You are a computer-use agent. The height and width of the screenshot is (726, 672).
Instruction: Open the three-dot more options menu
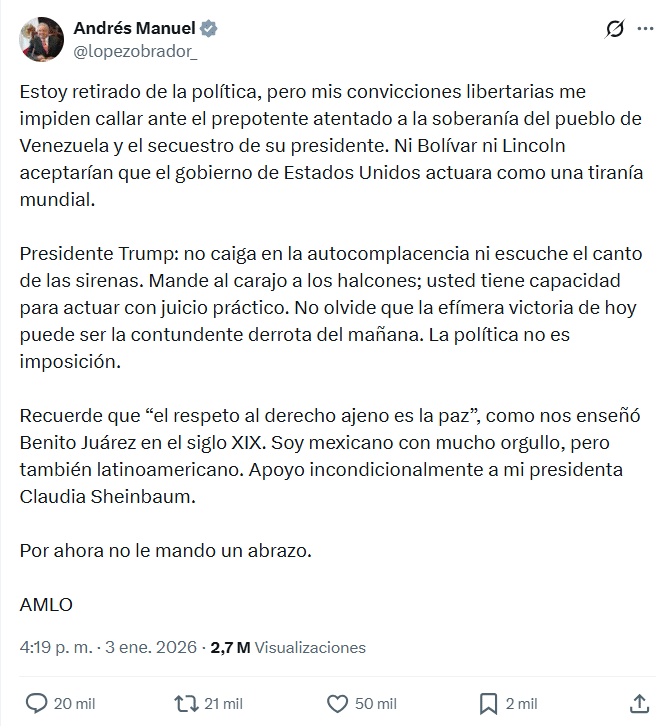coord(645,30)
